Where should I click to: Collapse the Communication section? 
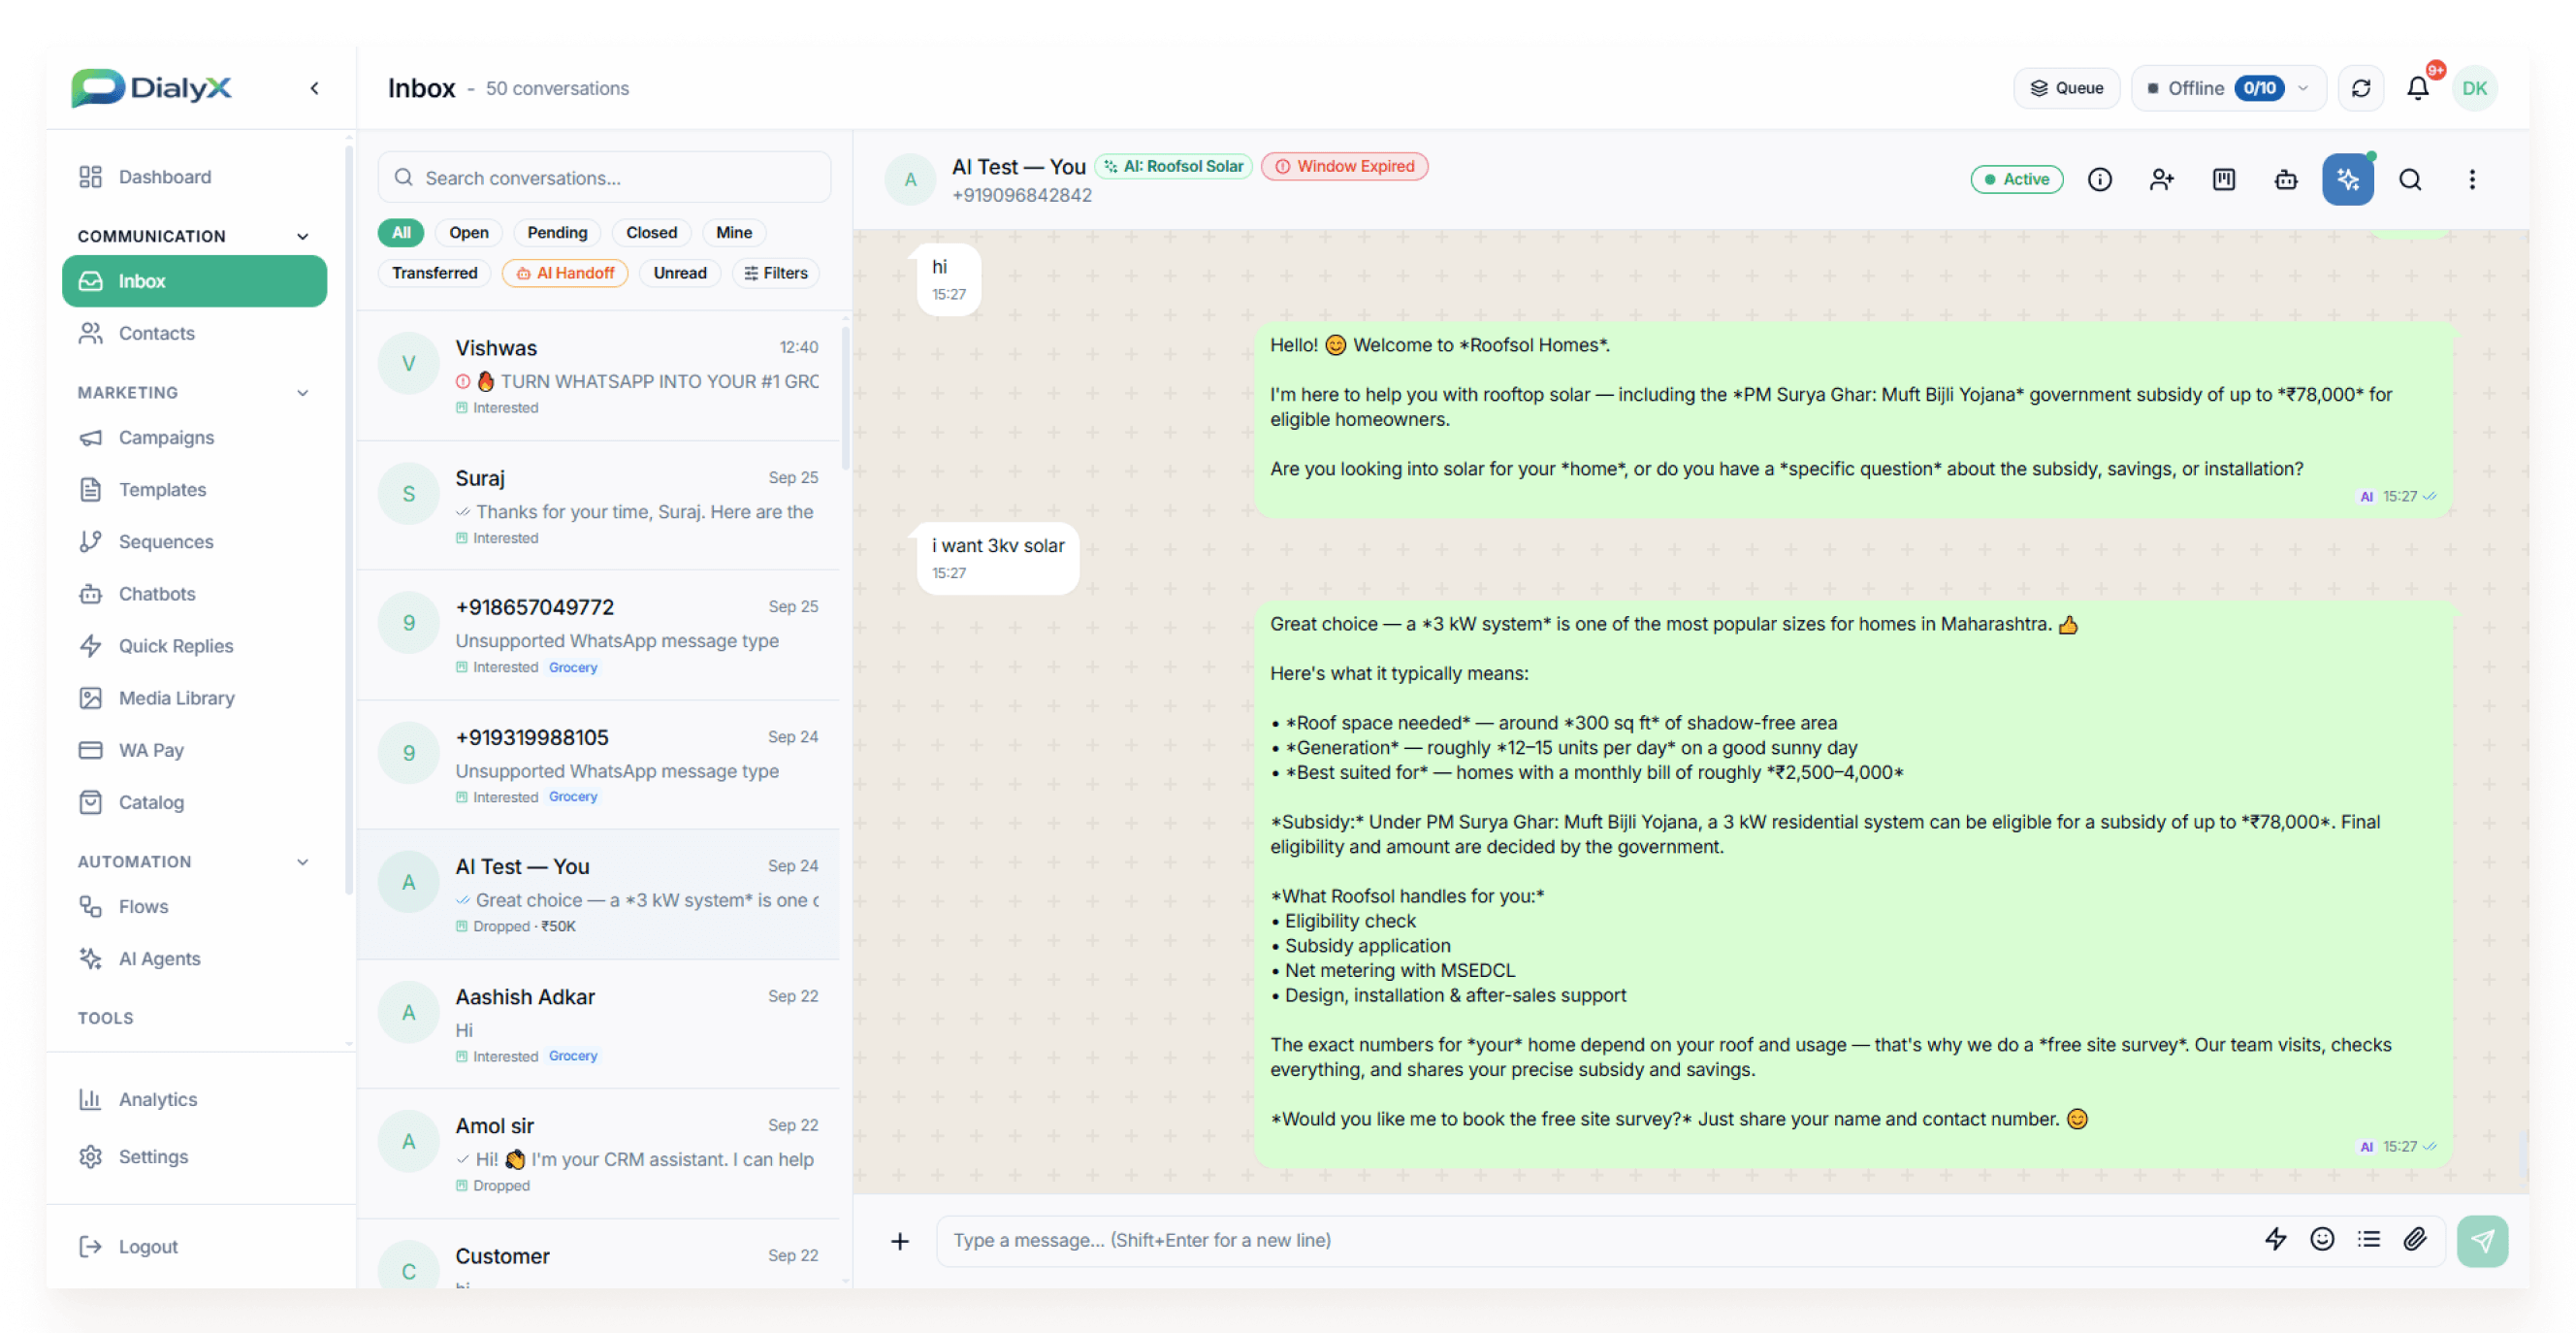coord(302,236)
